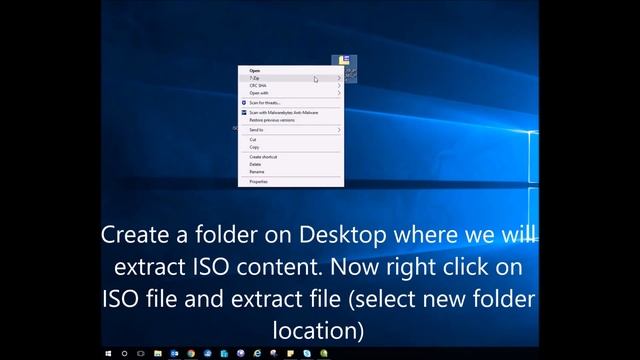Screen dimensions: 640x360
Task: Launch Internet Explorer from the taskbar
Action: tap(257, 353)
